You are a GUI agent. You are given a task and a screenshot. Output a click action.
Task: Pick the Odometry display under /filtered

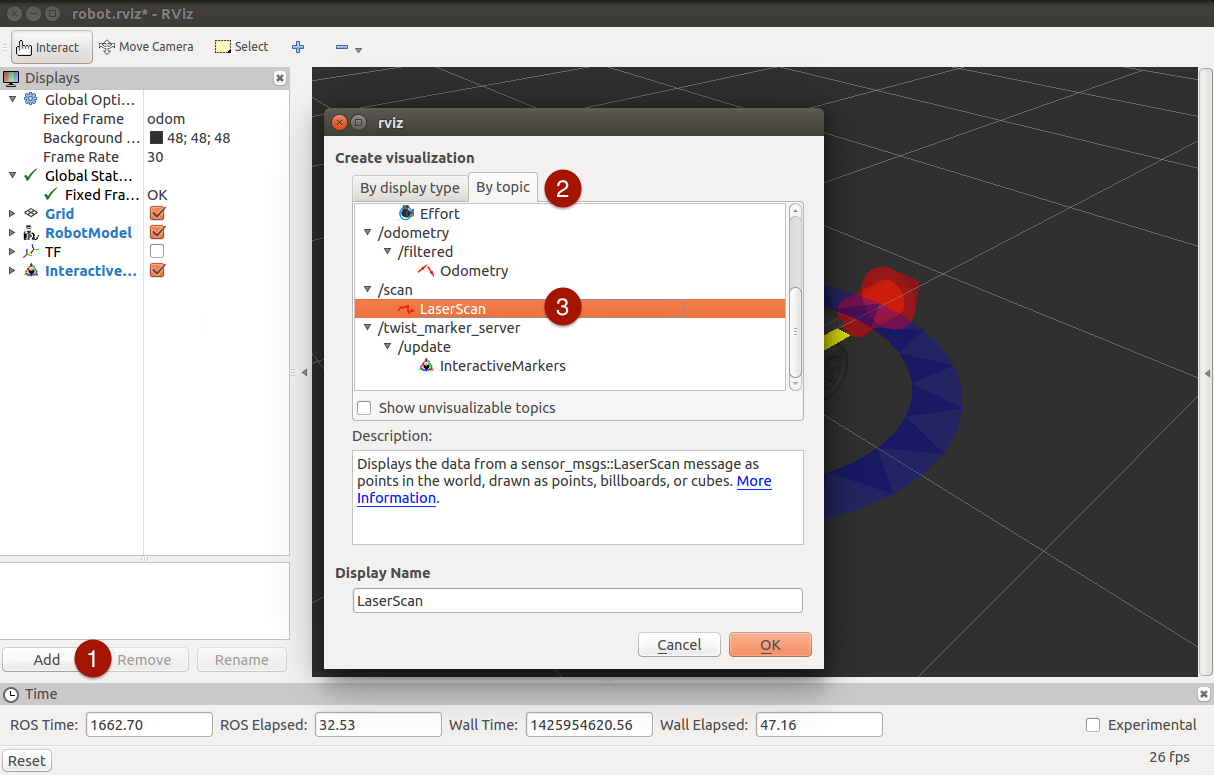(x=473, y=271)
